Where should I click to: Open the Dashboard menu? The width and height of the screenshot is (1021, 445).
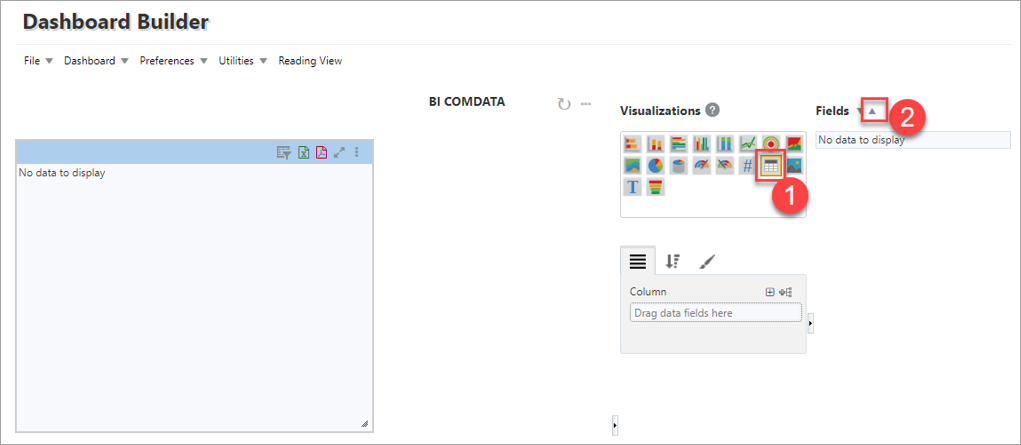click(x=96, y=61)
